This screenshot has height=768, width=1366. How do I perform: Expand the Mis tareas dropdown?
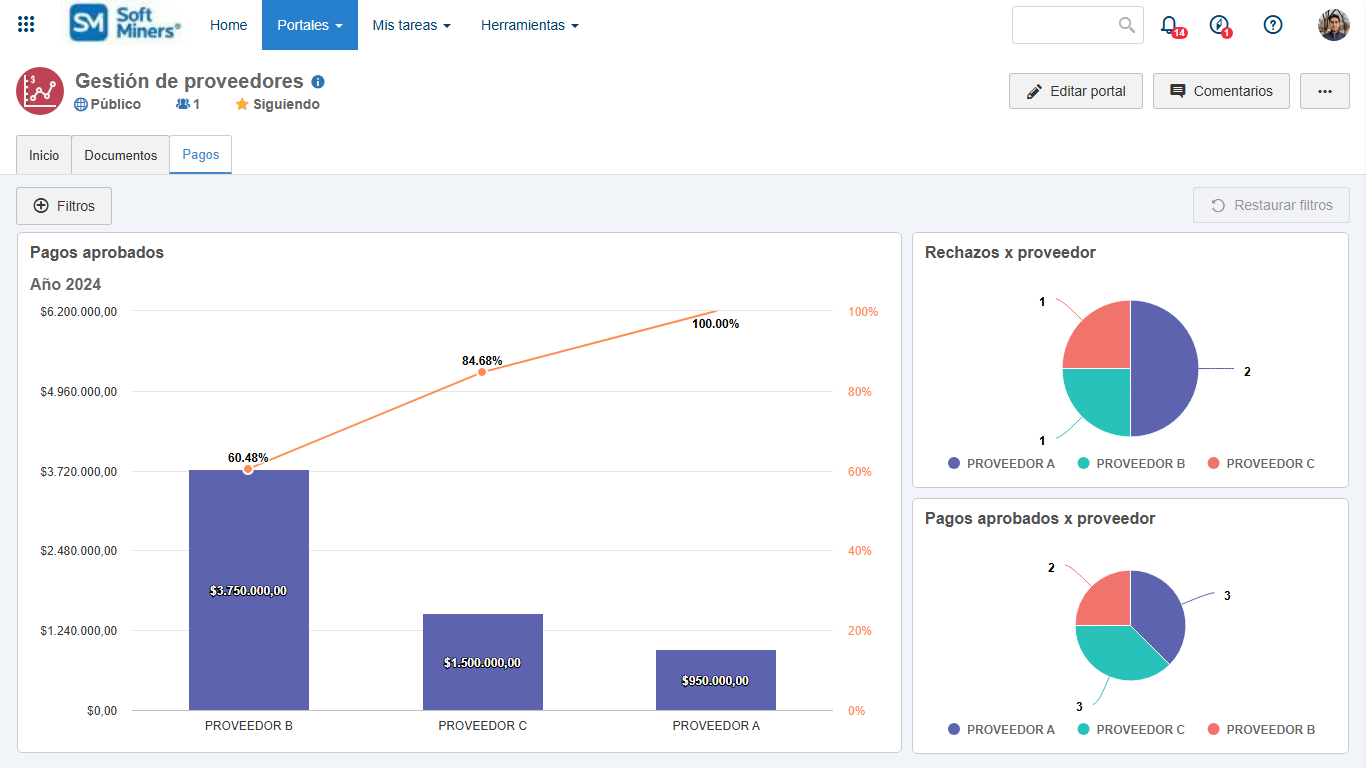pyautogui.click(x=411, y=25)
